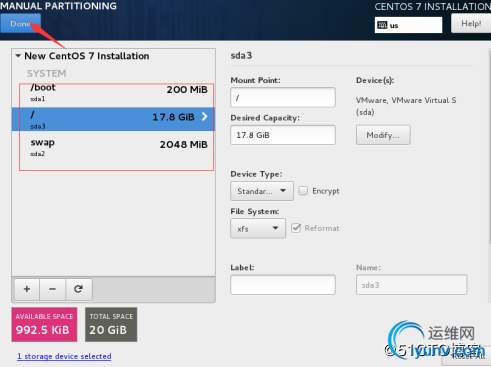Click the Modify... devices button
The height and width of the screenshot is (367, 491).
pos(383,135)
